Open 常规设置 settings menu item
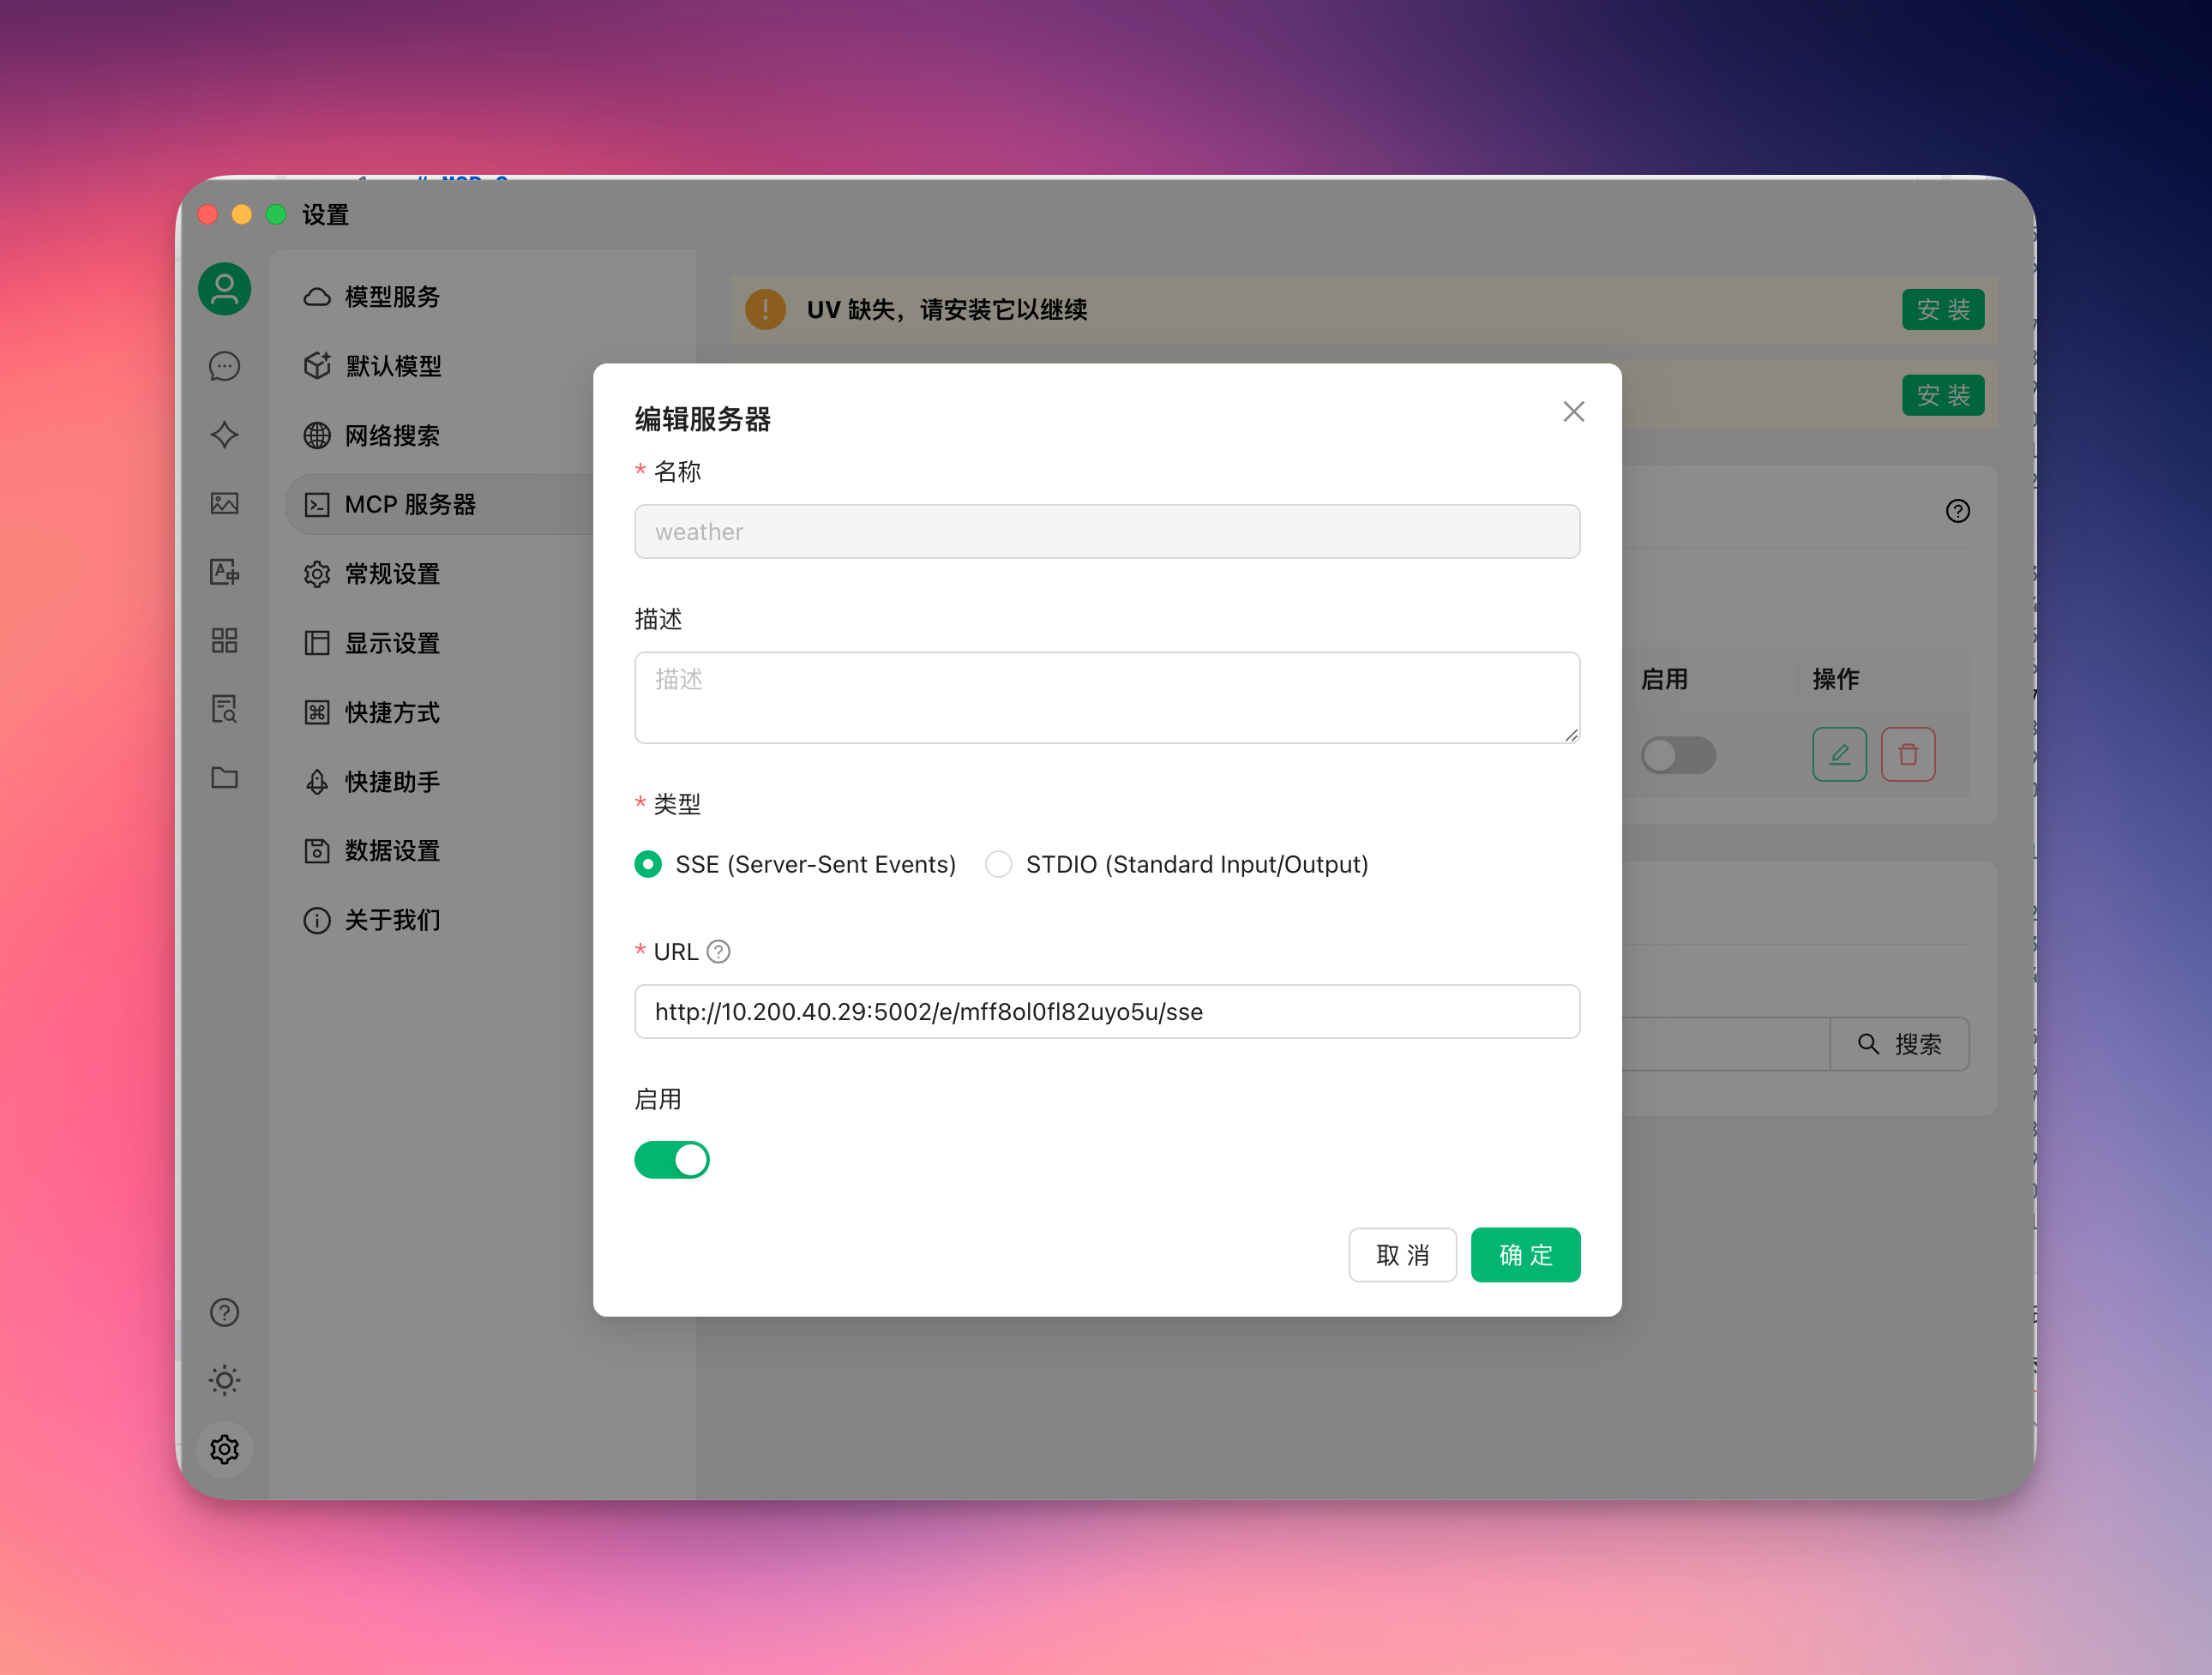This screenshot has height=1675, width=2212. tap(392, 574)
